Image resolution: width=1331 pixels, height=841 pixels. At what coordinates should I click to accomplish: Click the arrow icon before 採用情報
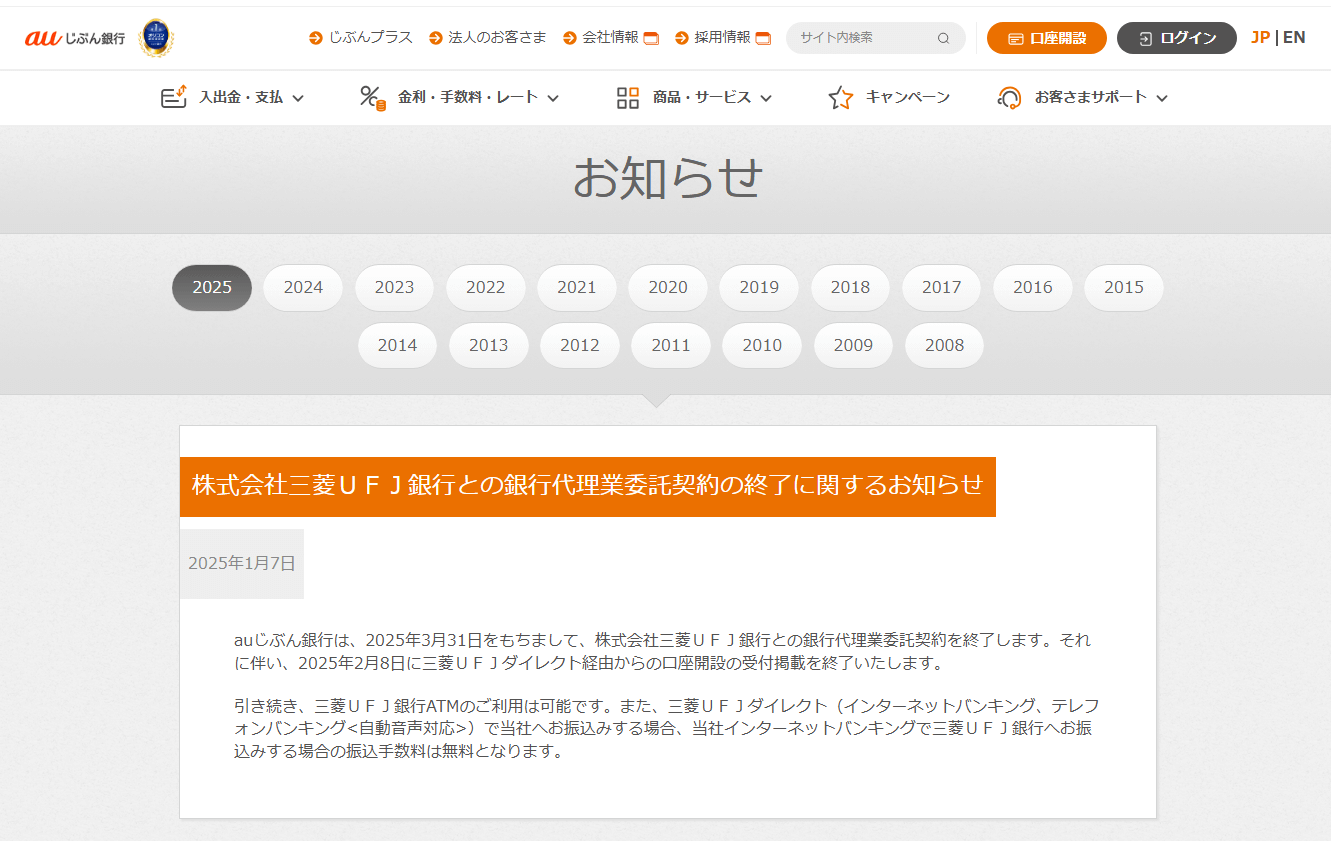pyautogui.click(x=682, y=38)
